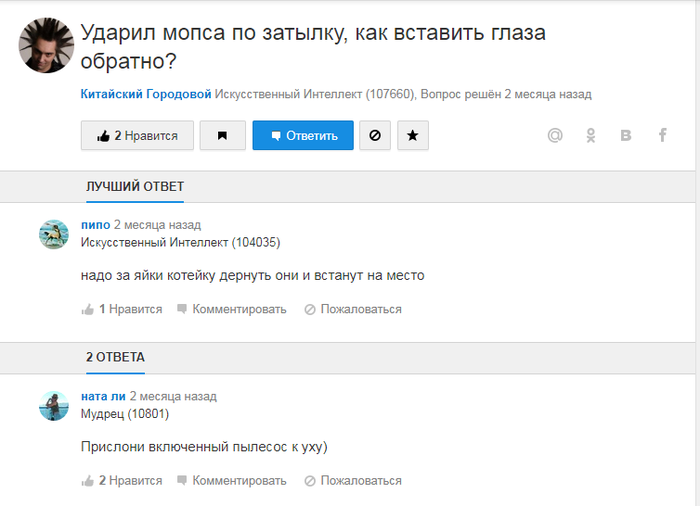Click the block circle icon button
The image size is (700, 506).
pyautogui.click(x=375, y=136)
